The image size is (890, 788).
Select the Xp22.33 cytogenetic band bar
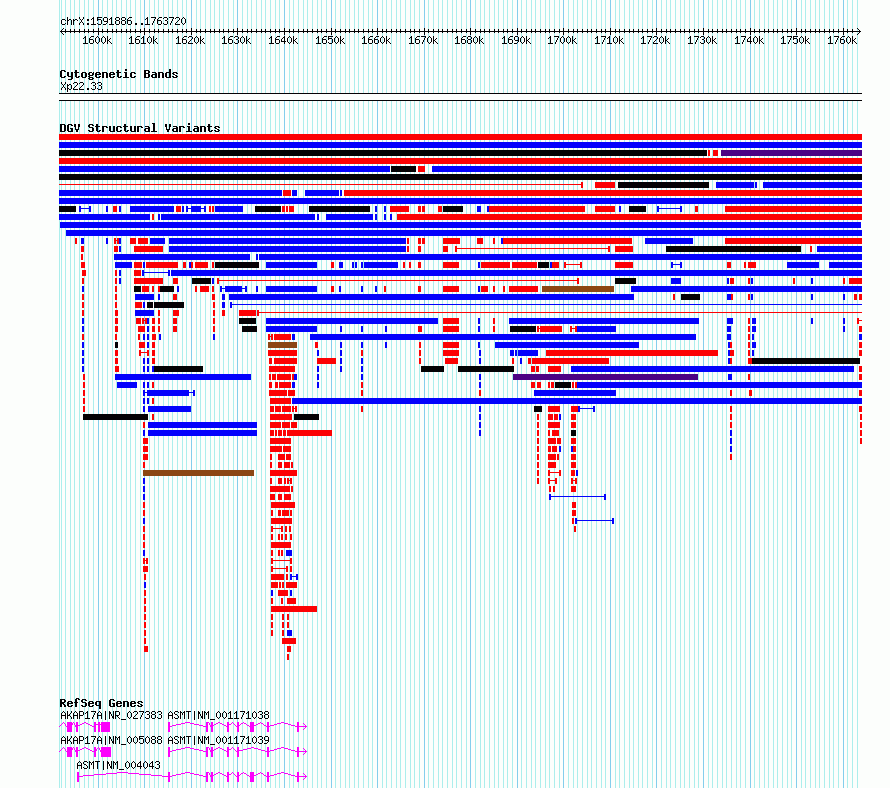pyautogui.click(x=460, y=97)
